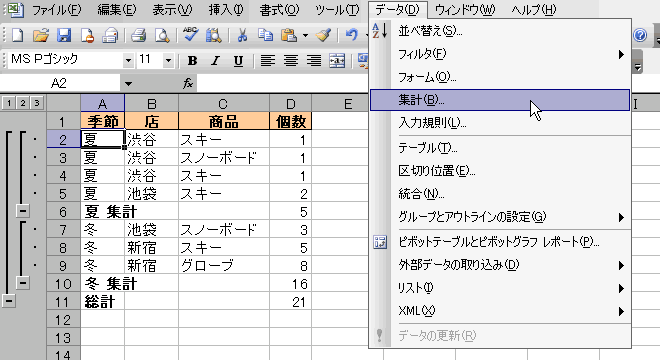Screen dimensions: 660x360
Task: Click cell D11 showing 21
Action: click(x=290, y=301)
